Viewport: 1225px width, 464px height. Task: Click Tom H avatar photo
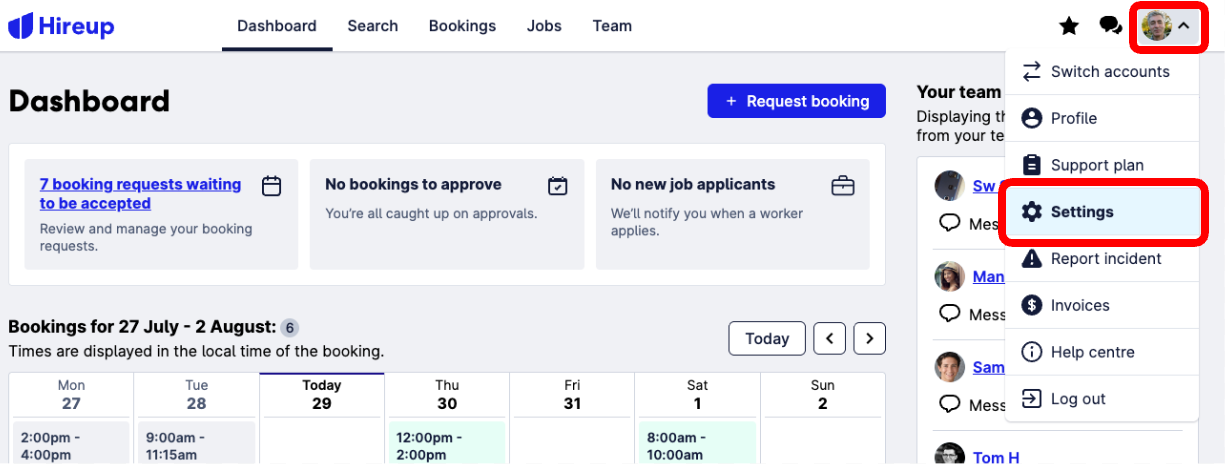(949, 454)
